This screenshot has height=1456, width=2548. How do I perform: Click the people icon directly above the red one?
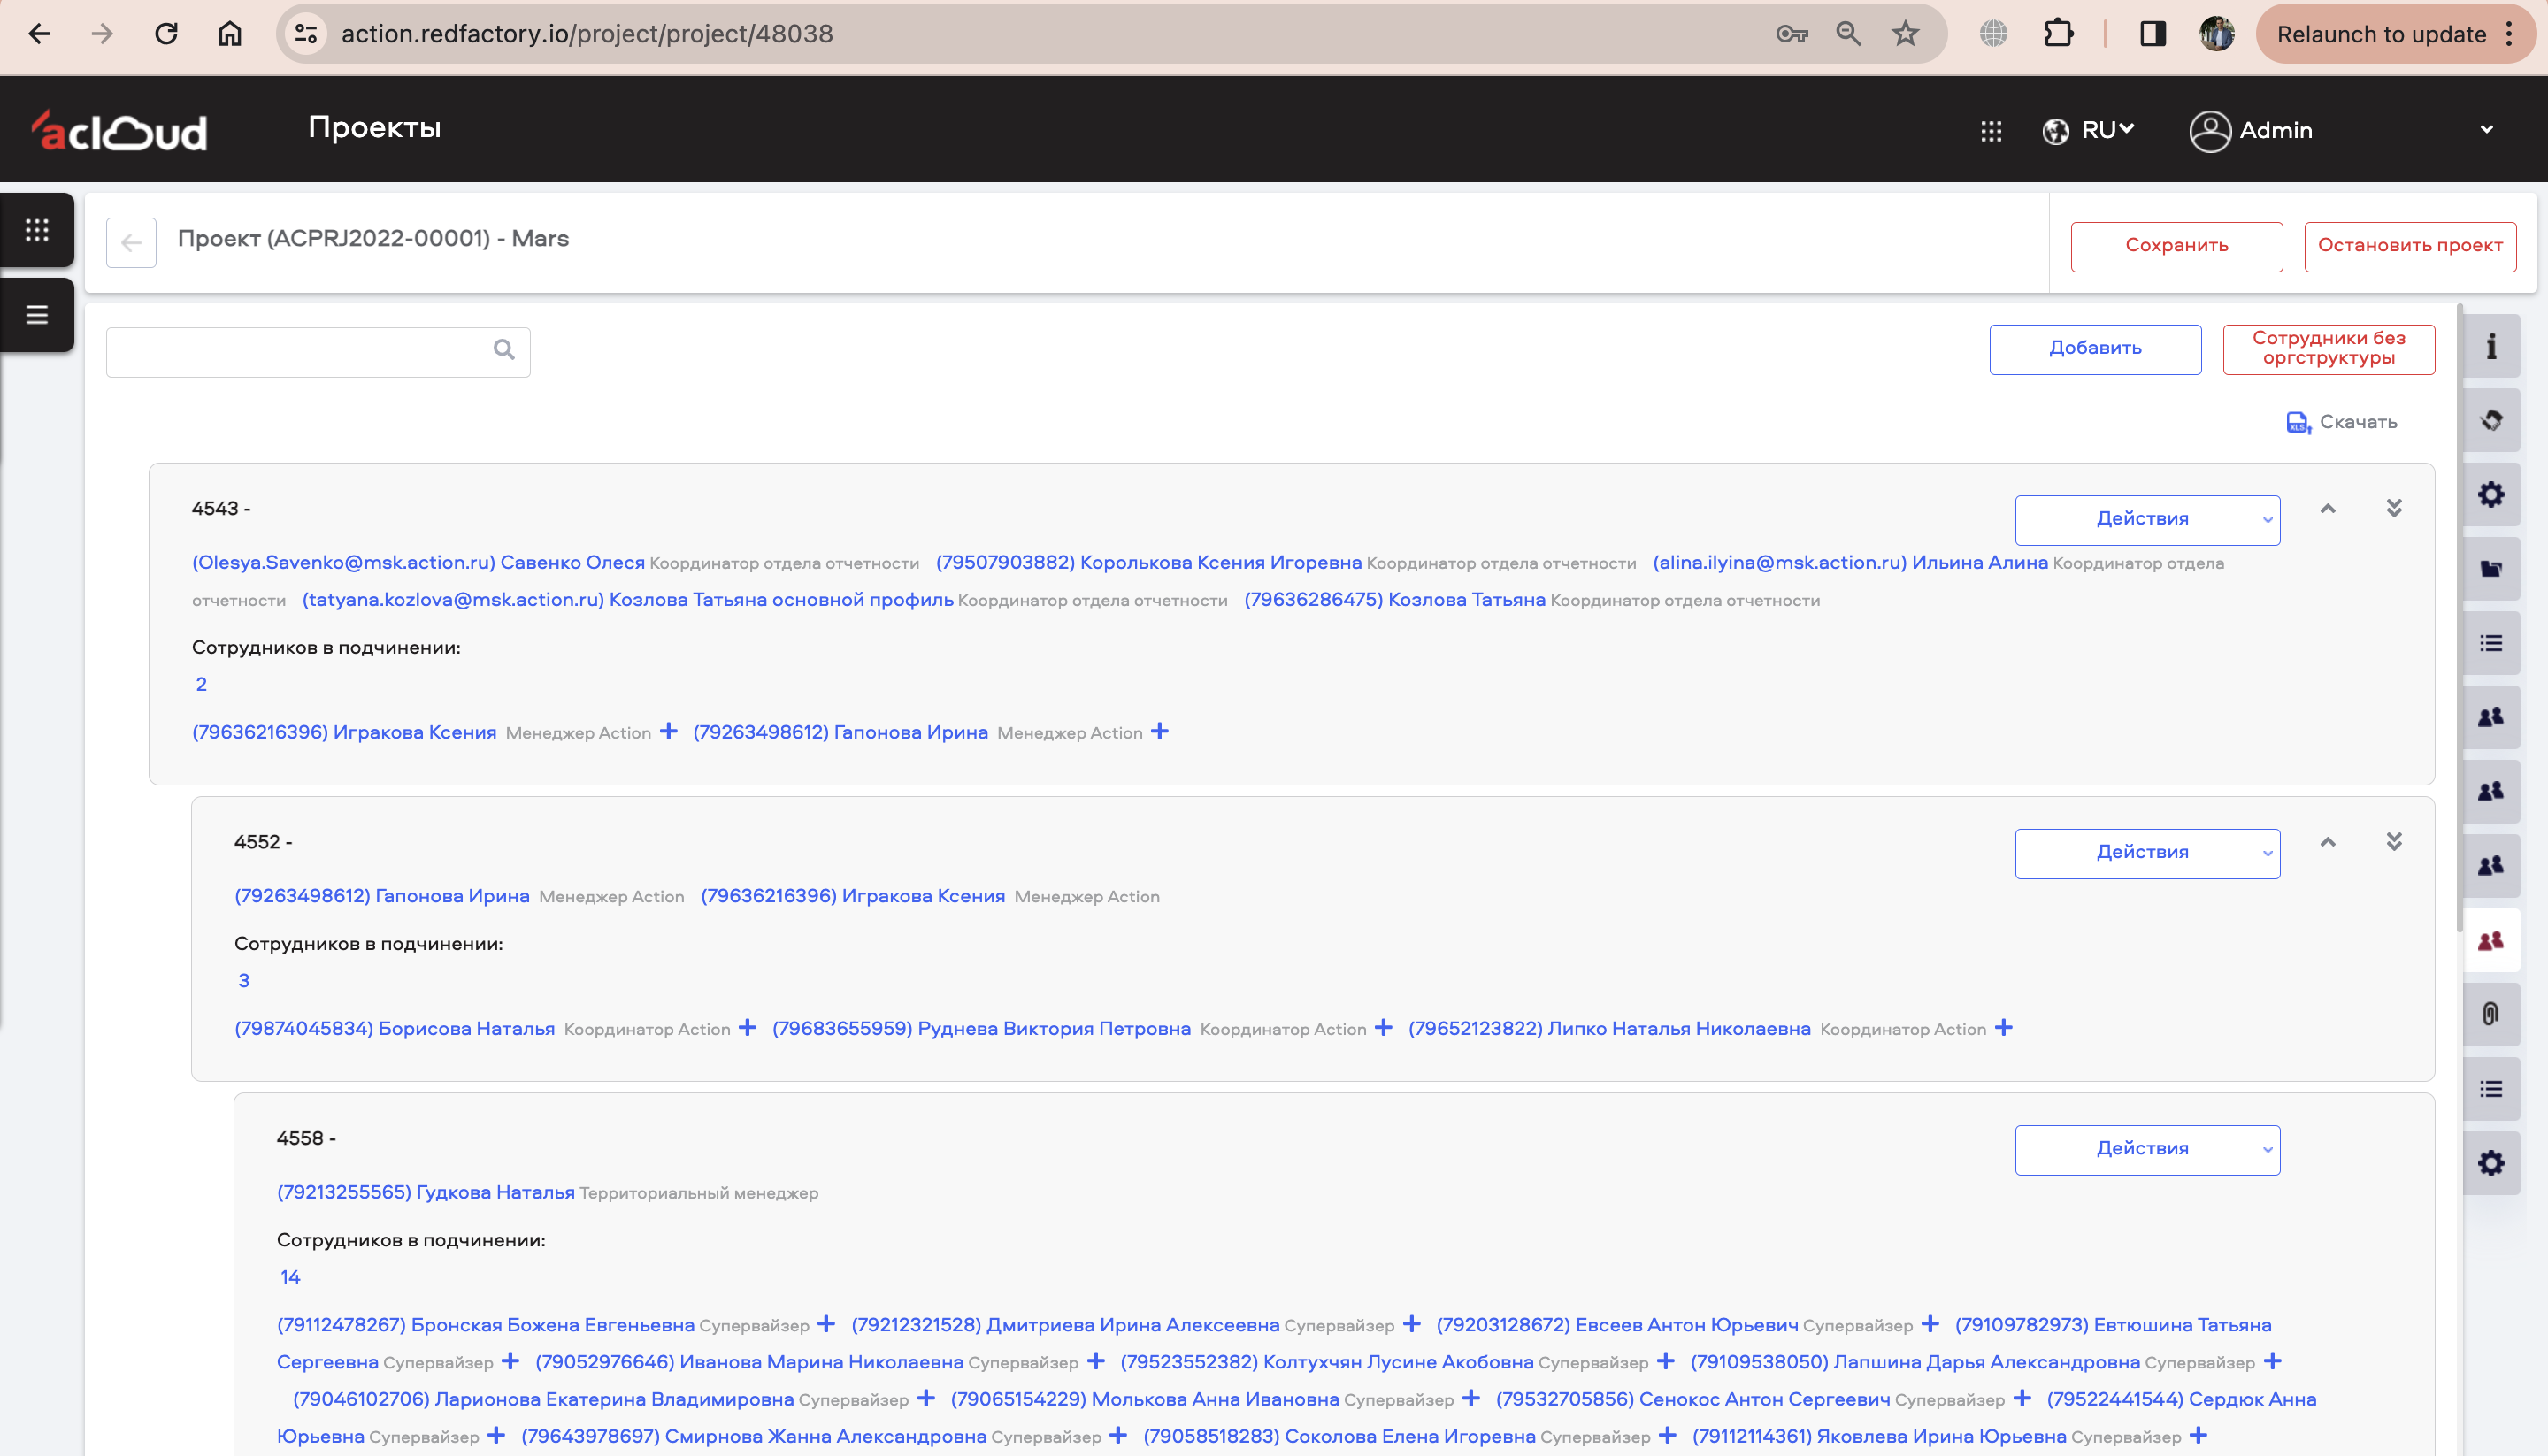pos(2491,866)
